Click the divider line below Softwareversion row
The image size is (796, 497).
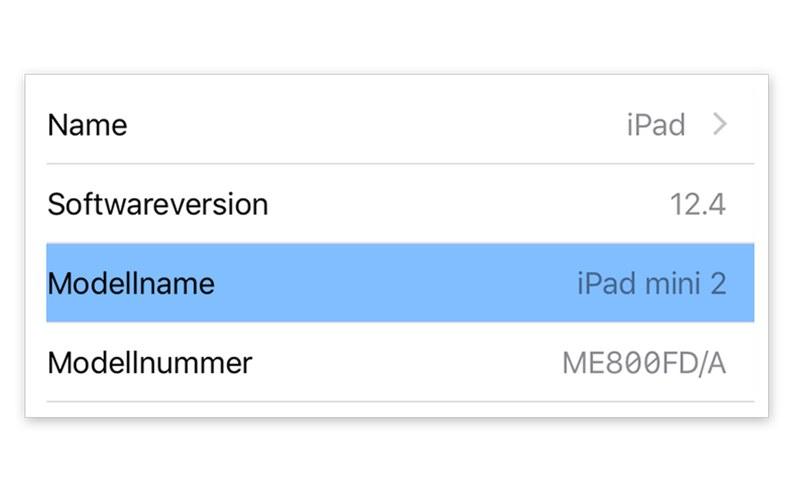pos(400,243)
